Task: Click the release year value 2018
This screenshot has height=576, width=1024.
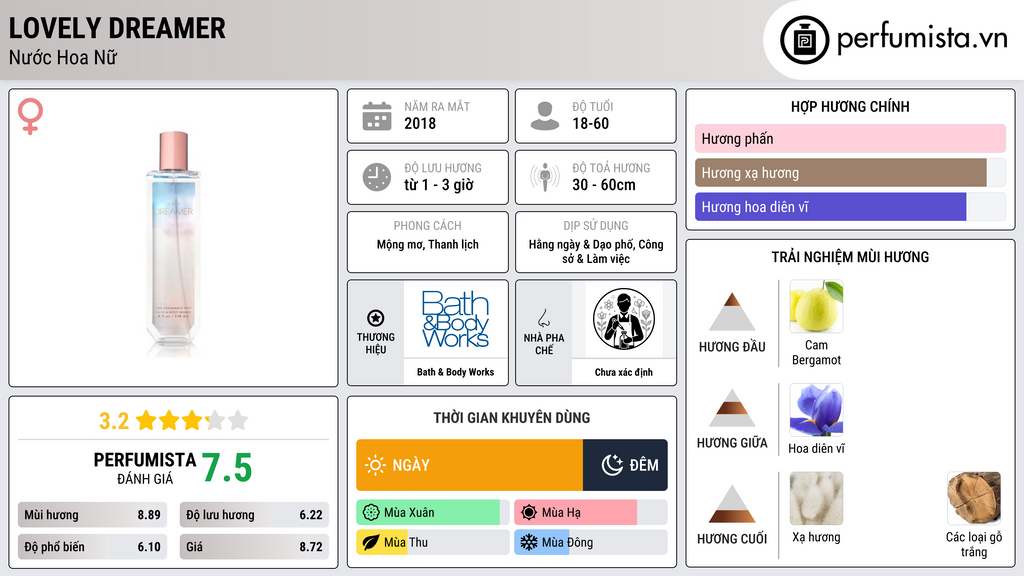Action: [x=420, y=123]
